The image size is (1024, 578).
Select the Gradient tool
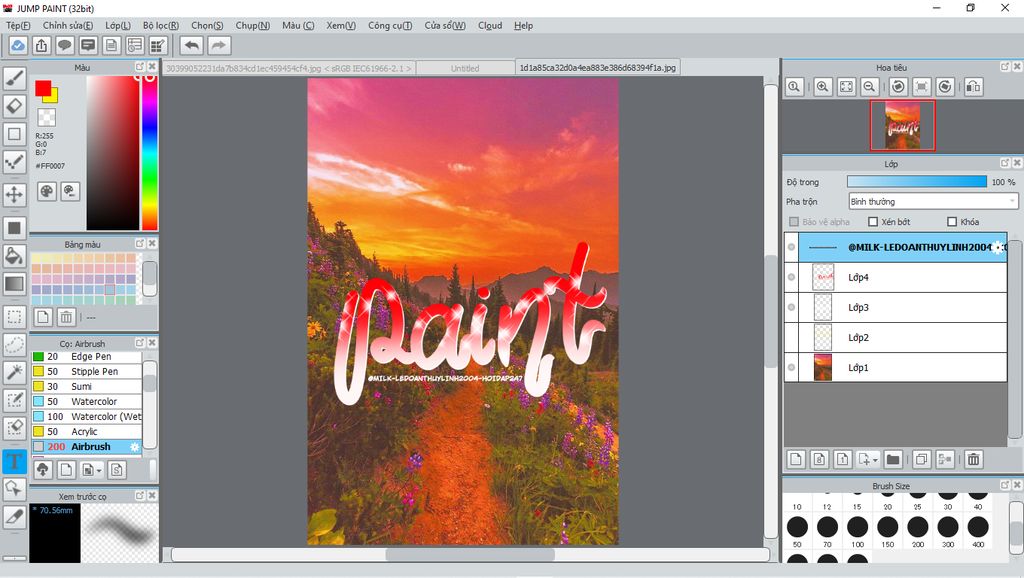(x=14, y=283)
